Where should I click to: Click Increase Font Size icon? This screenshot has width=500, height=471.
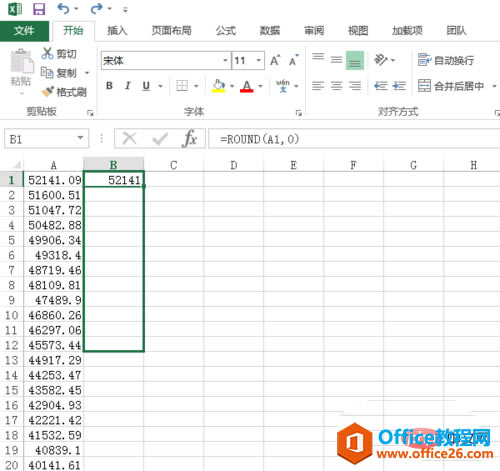[275, 60]
